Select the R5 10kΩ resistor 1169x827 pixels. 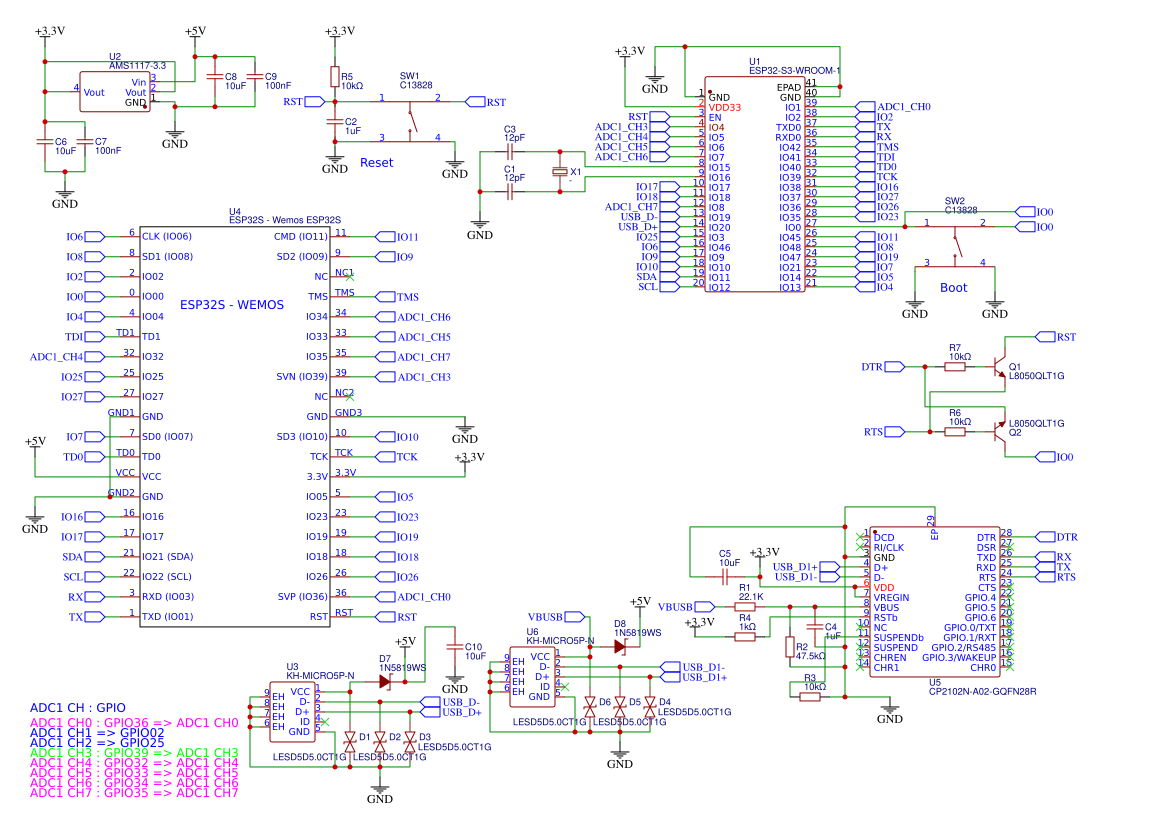tap(335, 77)
